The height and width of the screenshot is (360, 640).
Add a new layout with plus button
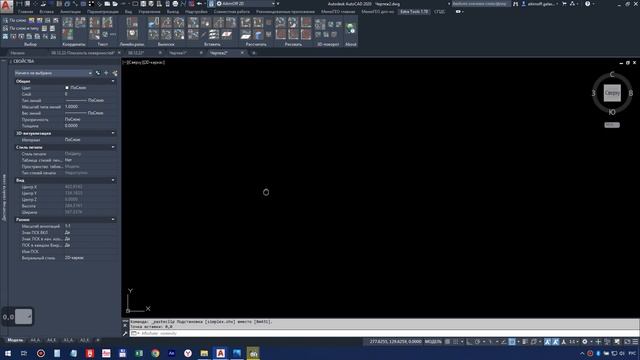(x=98, y=340)
